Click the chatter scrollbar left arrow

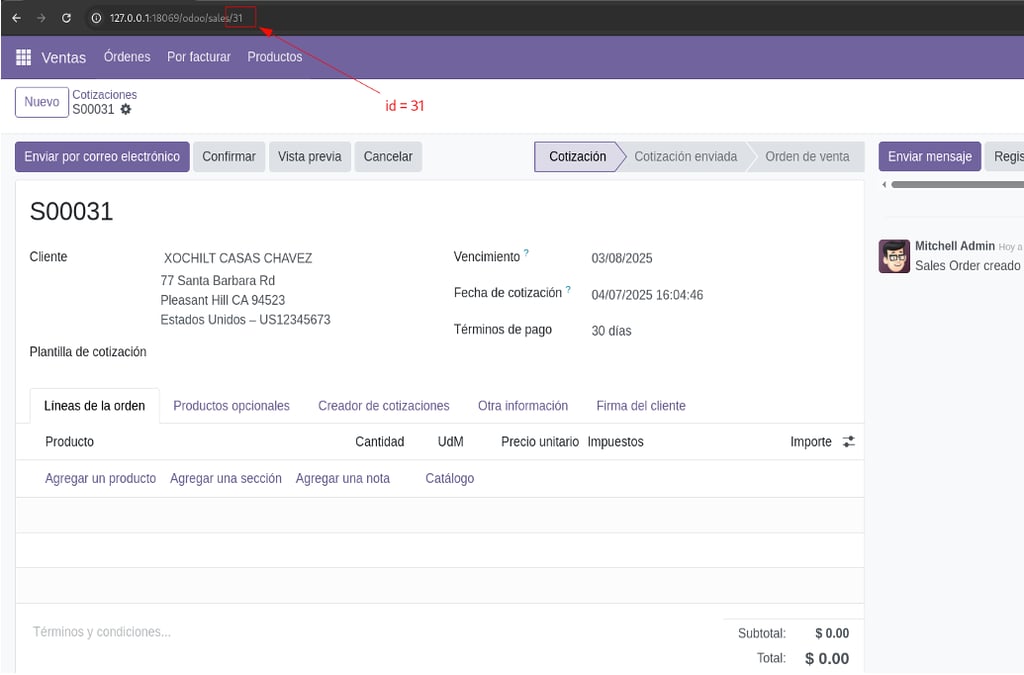click(884, 185)
